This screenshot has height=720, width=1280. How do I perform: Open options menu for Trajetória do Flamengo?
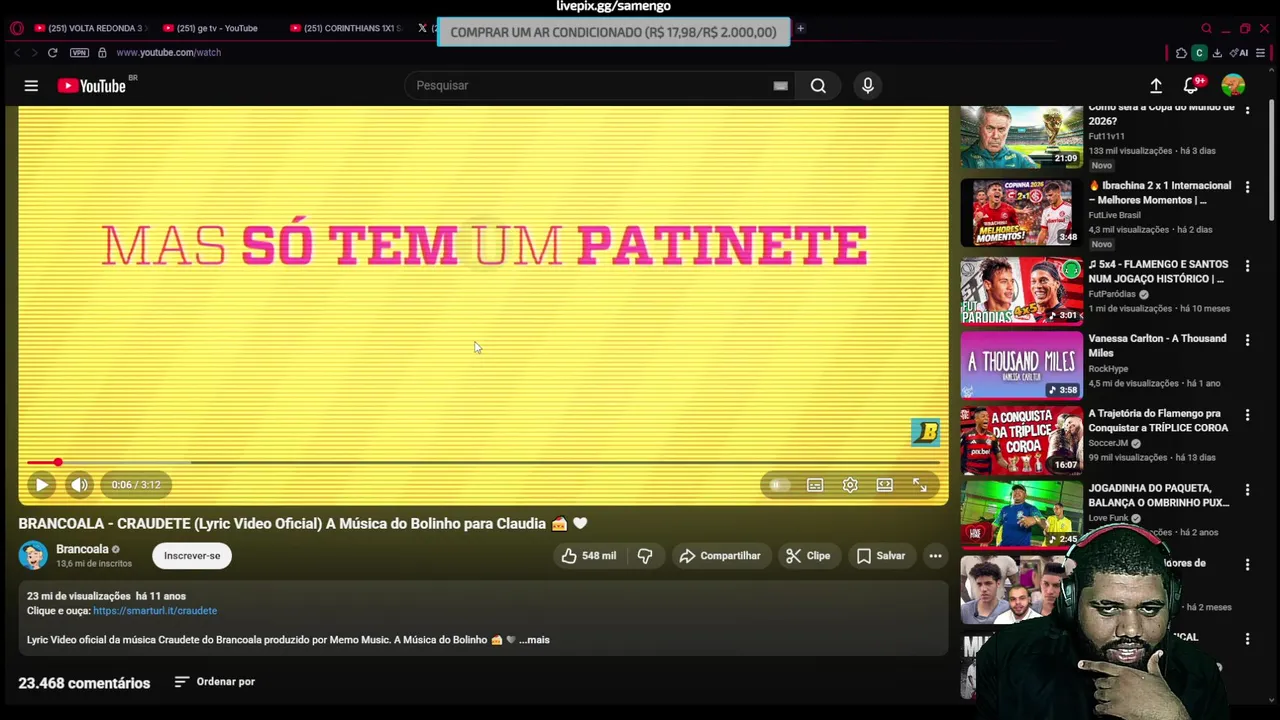1247,415
